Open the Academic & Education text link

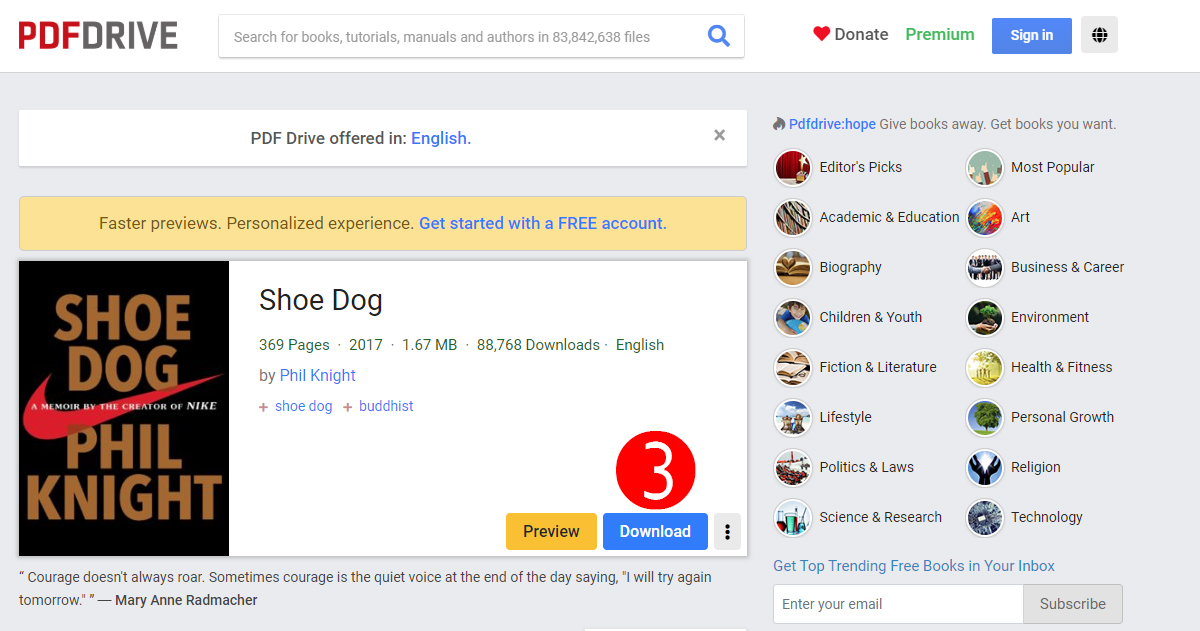pos(889,217)
